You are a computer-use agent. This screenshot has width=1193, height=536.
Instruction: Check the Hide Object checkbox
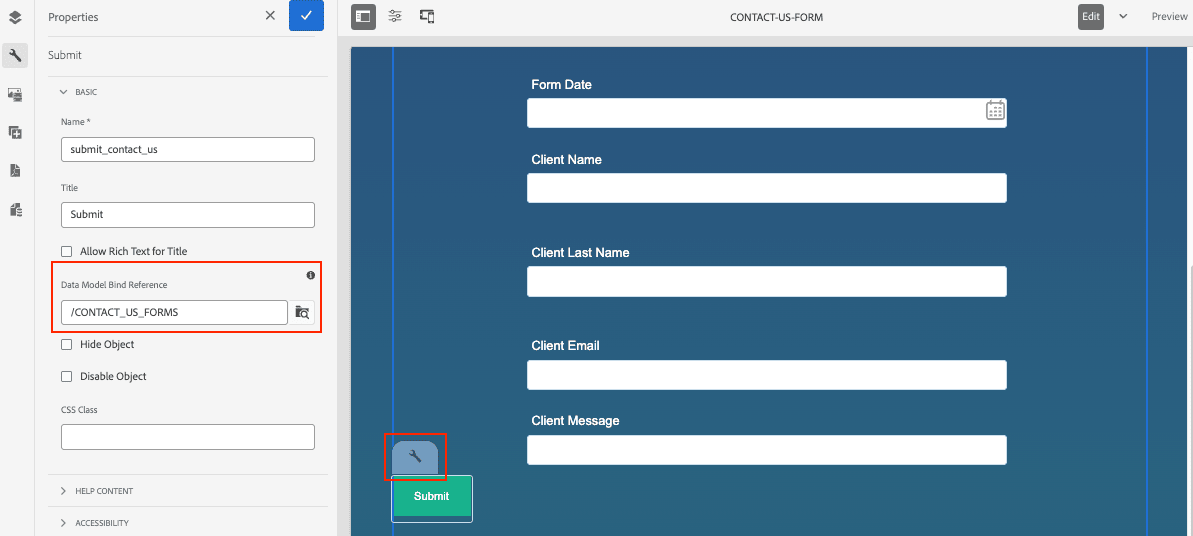(66, 344)
